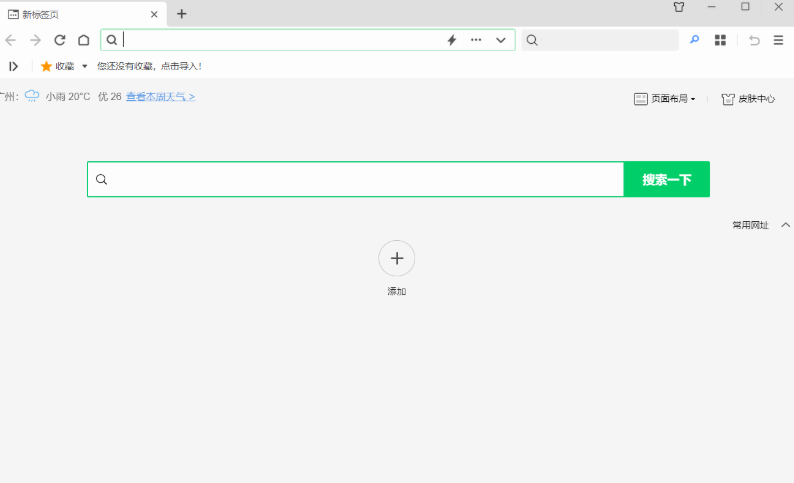Click the skin shirt icon in title bar

coord(679,7)
